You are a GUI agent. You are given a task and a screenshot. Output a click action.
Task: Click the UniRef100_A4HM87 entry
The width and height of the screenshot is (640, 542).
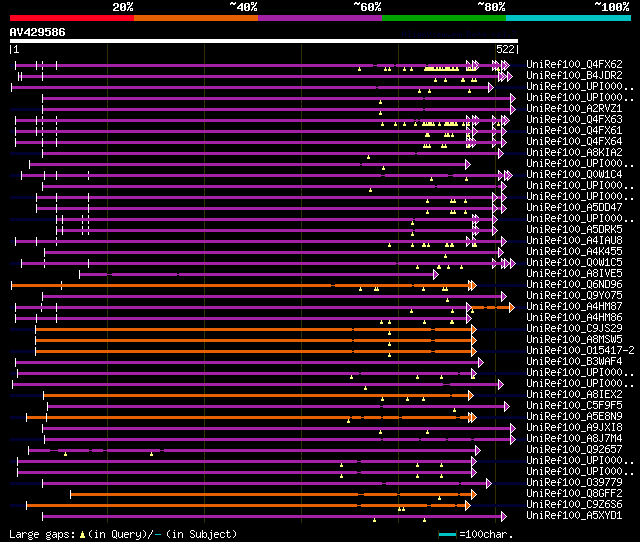[x=574, y=307]
